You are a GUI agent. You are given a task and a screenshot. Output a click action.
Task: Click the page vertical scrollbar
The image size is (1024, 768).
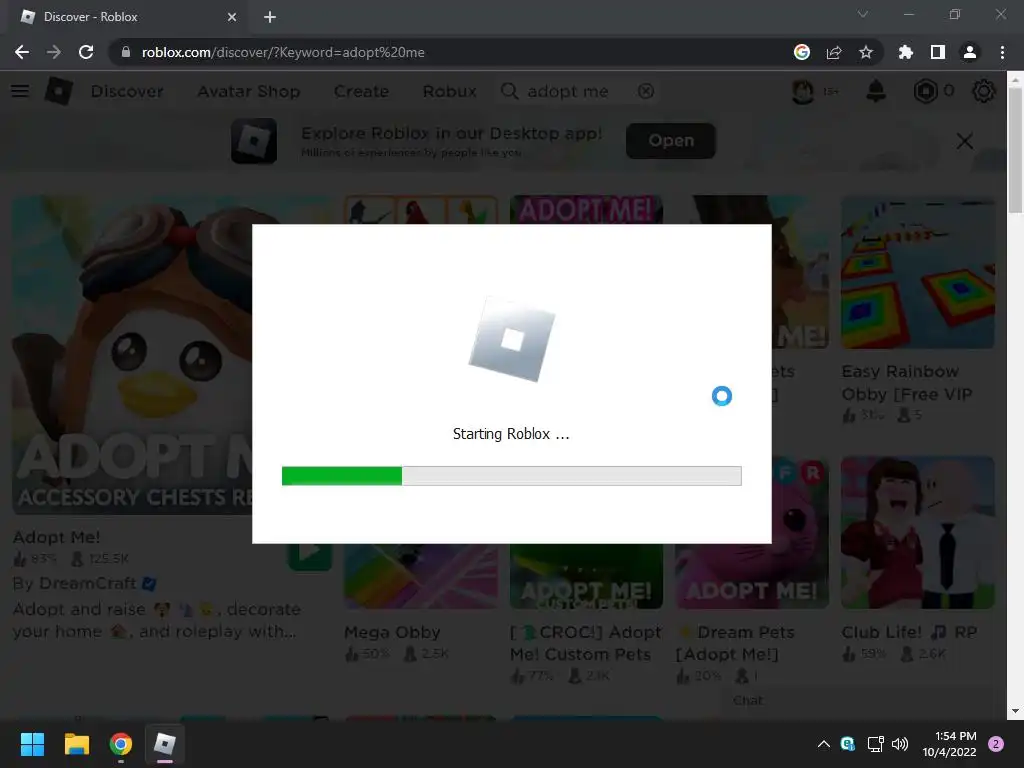click(1015, 150)
